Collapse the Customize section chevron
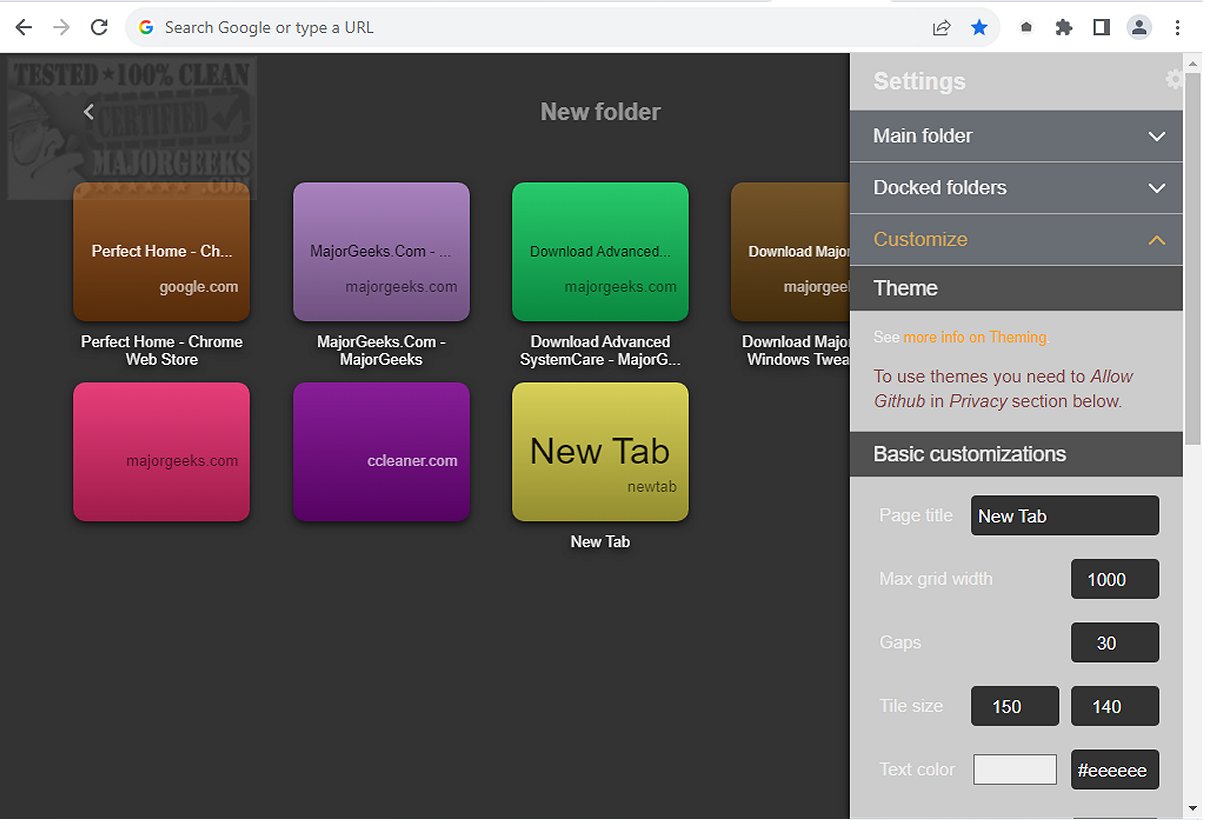Screen dimensions: 1205x820 1157,240
